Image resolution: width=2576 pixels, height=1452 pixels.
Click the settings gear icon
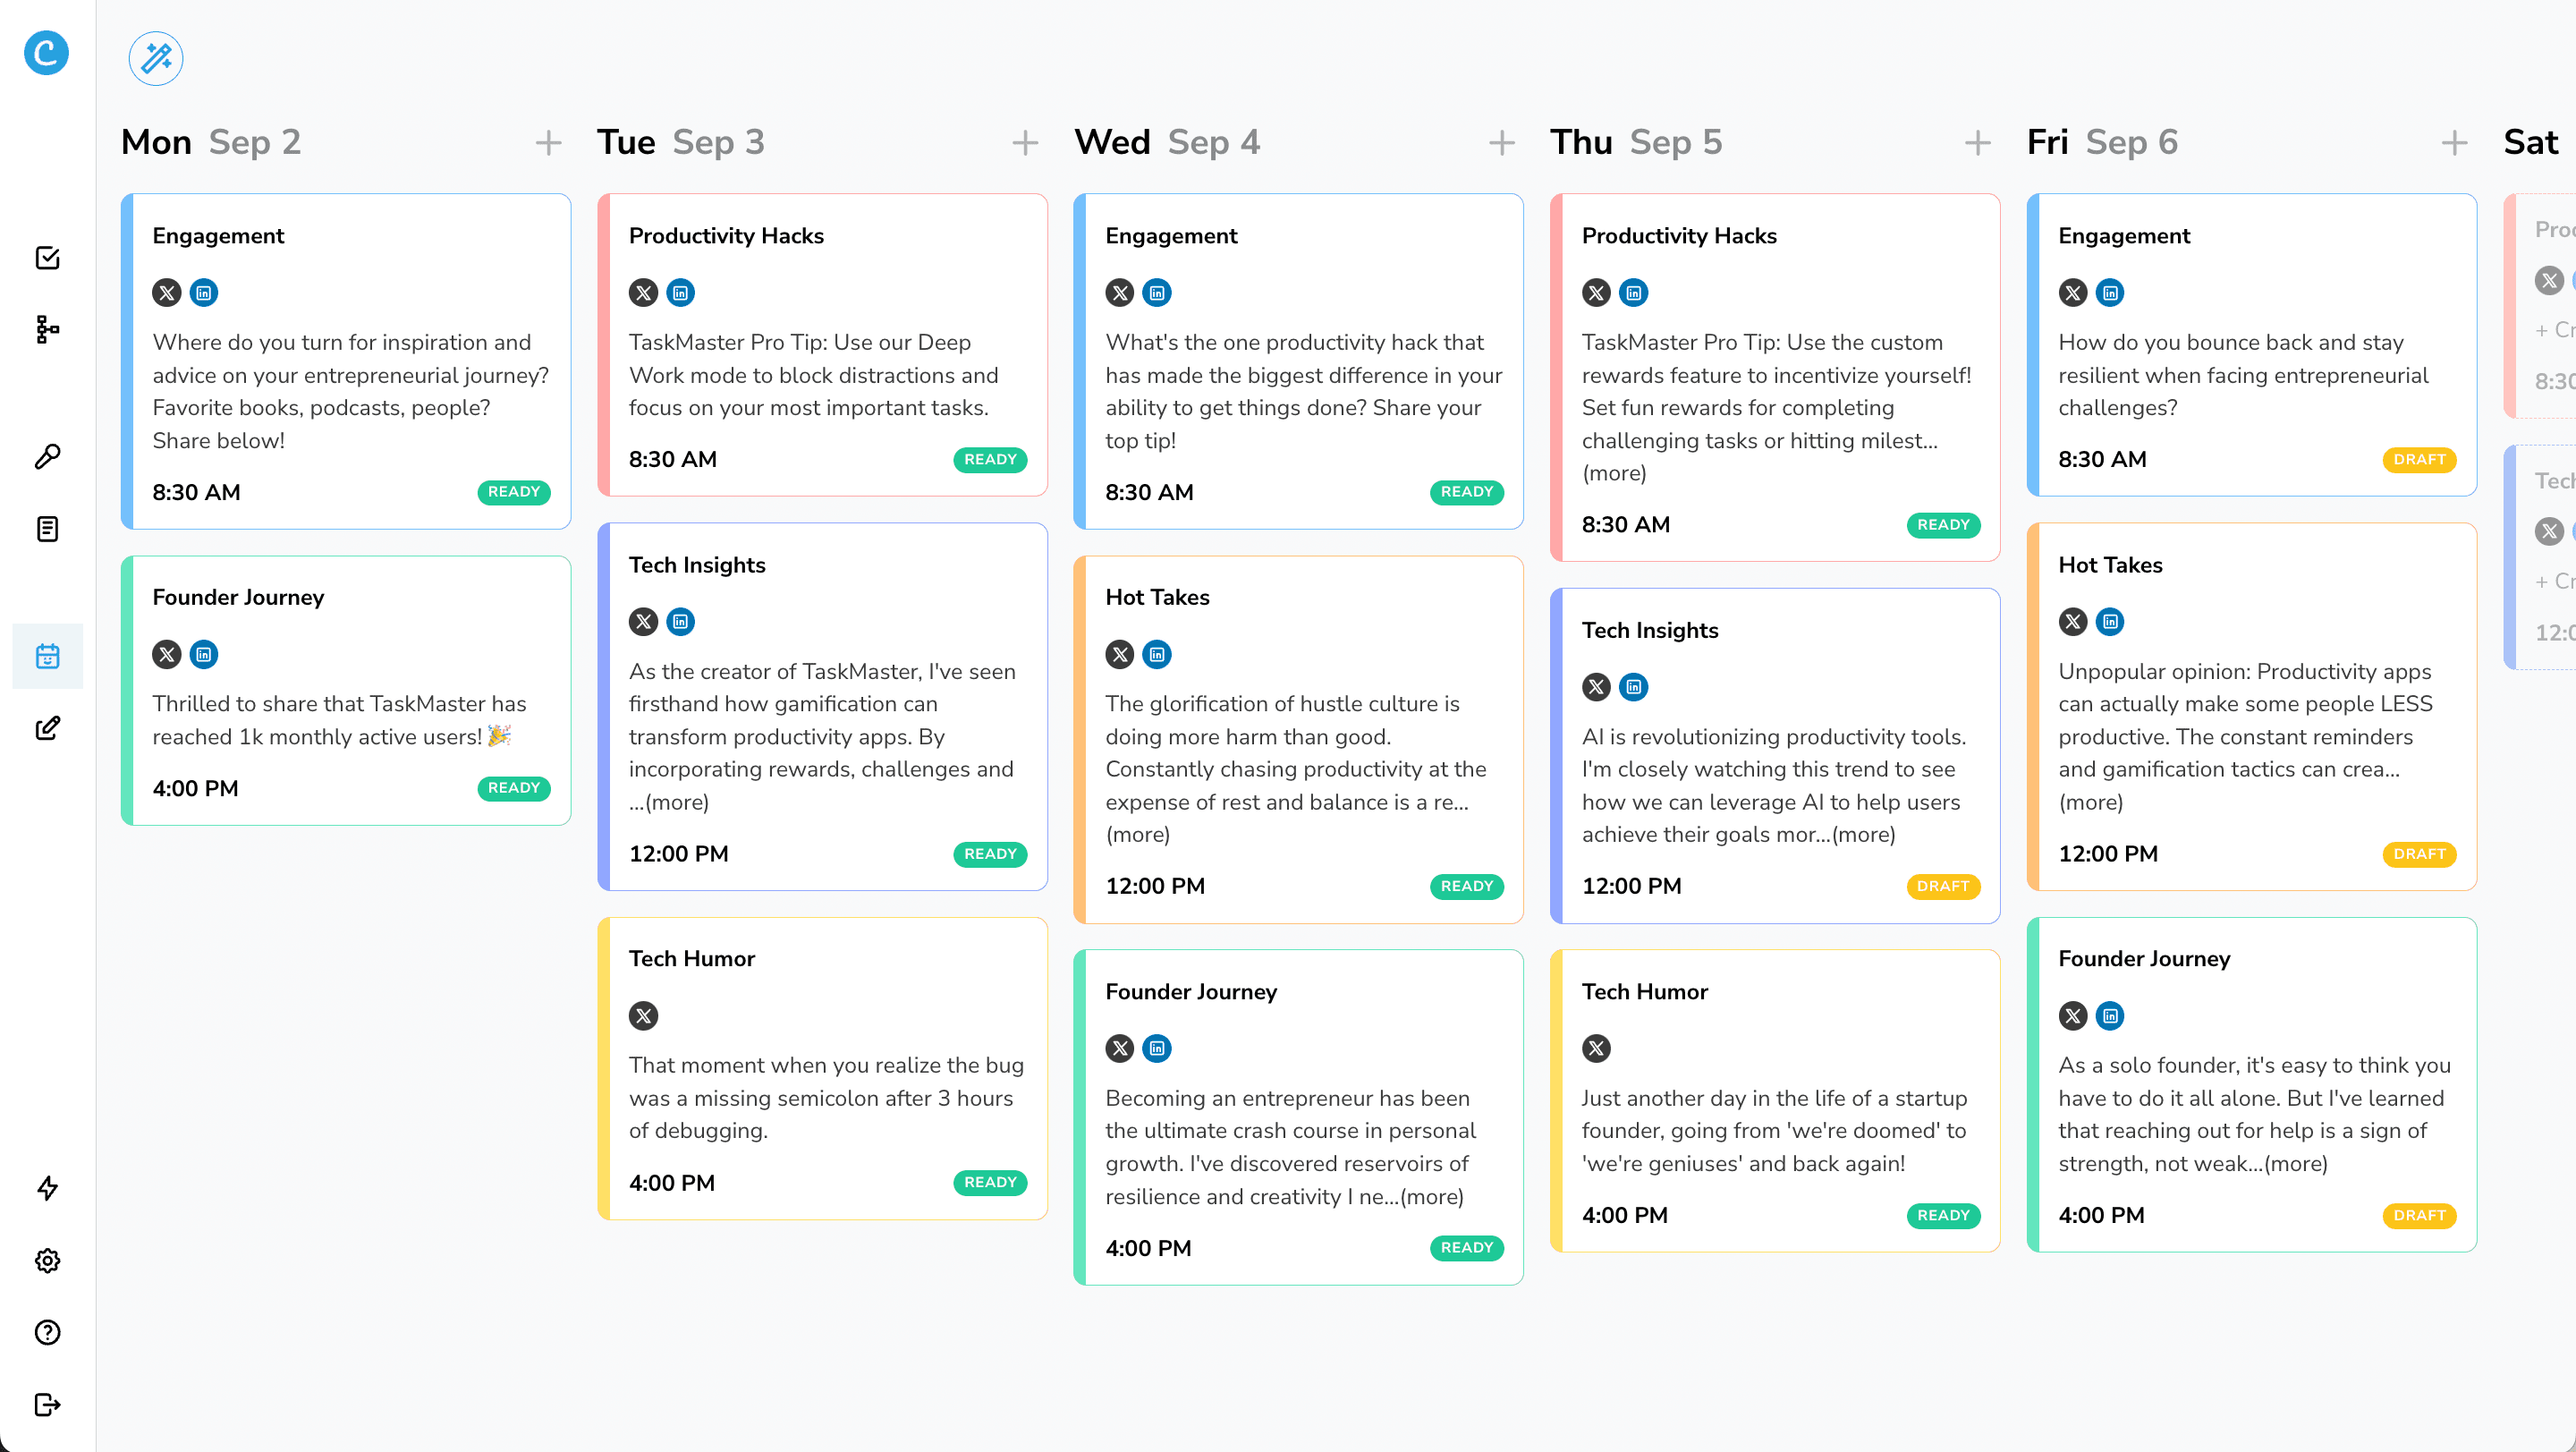(x=47, y=1261)
